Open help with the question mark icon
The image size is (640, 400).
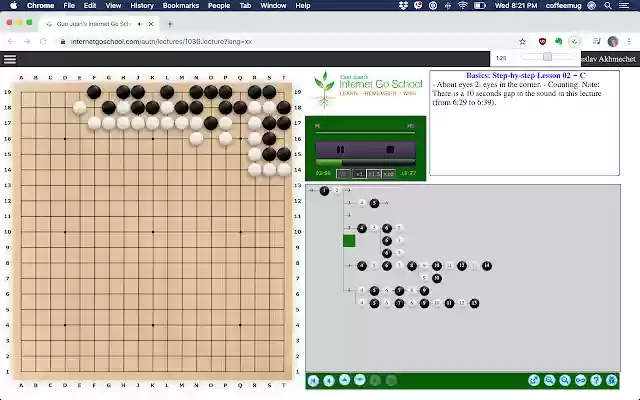tap(596, 380)
